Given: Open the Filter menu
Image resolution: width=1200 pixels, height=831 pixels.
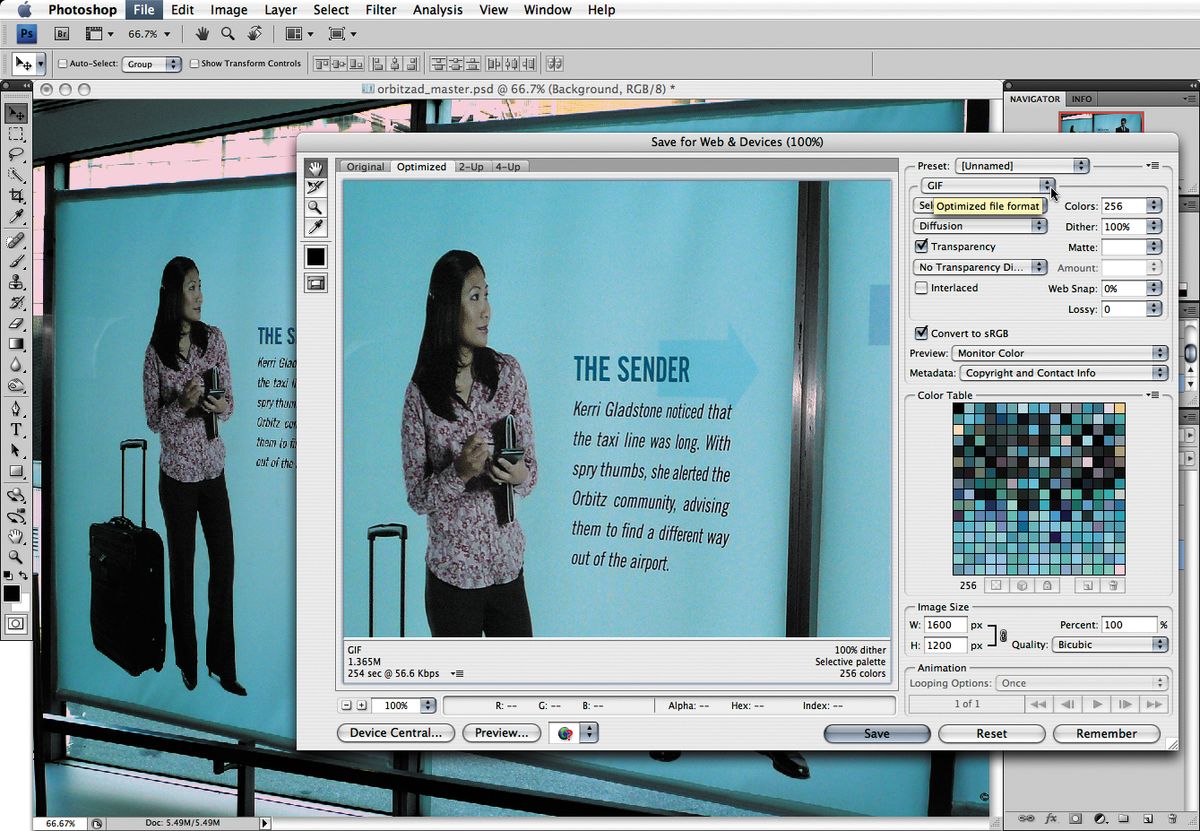Looking at the screenshot, I should pos(380,10).
